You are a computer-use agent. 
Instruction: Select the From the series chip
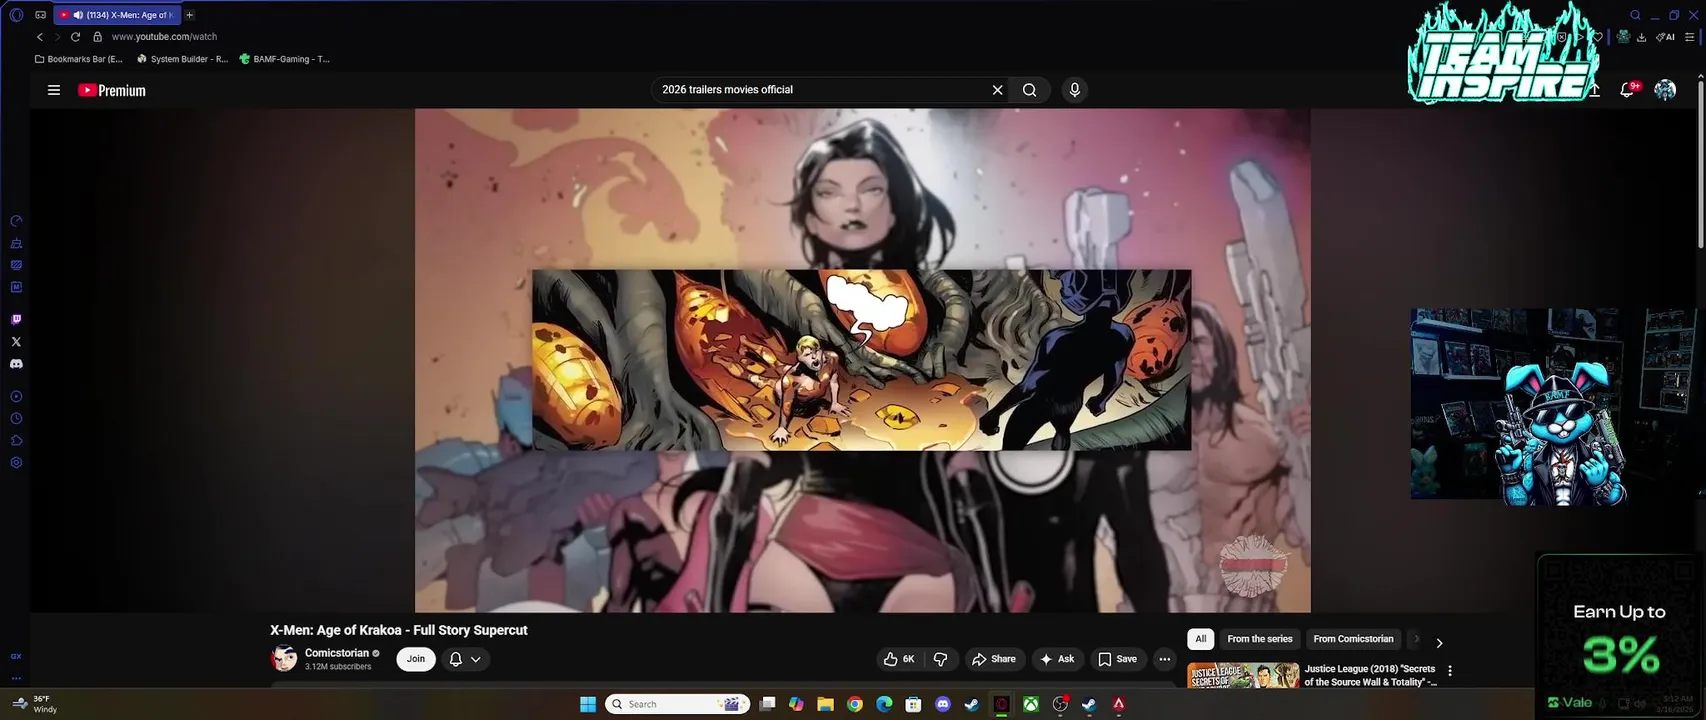click(x=1260, y=639)
